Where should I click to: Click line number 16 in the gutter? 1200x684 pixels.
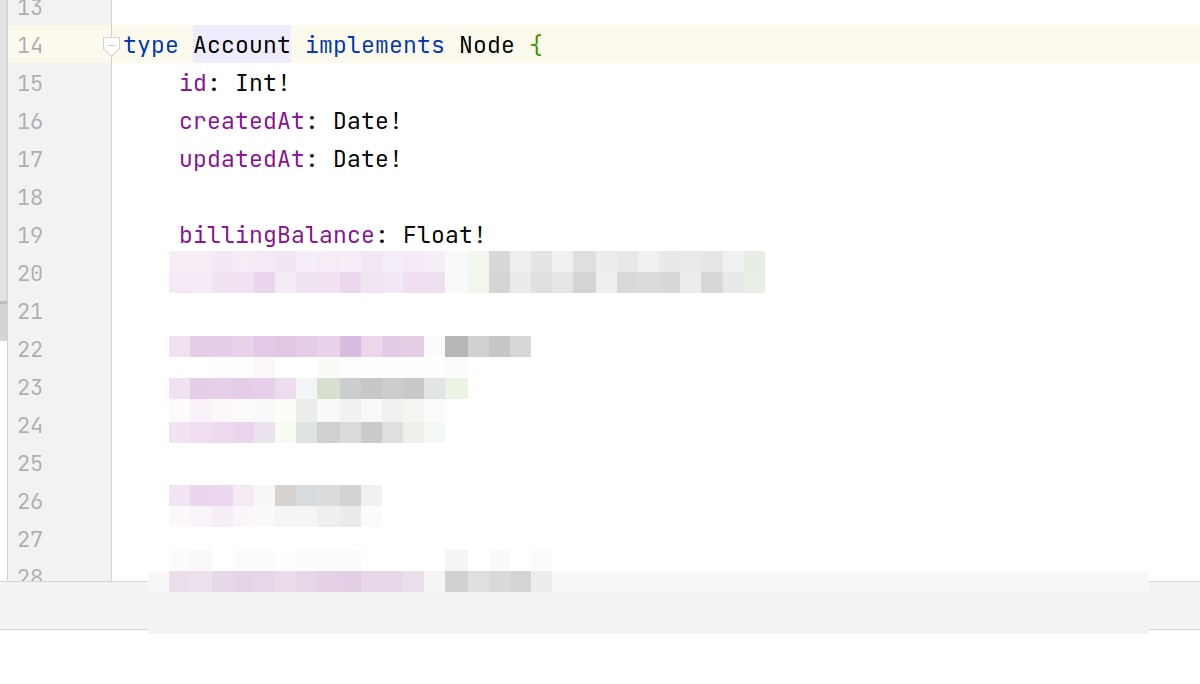(31, 121)
